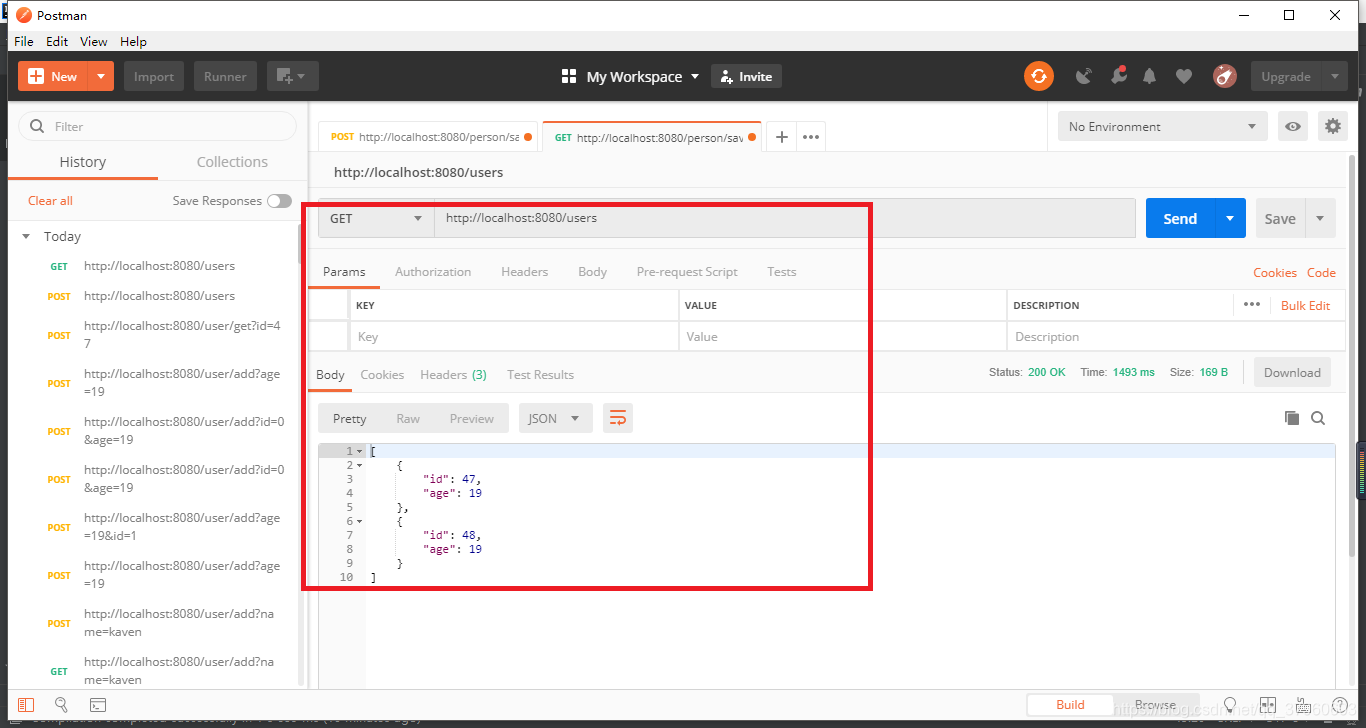
Task: Open the My Workspace dropdown
Action: (x=642, y=76)
